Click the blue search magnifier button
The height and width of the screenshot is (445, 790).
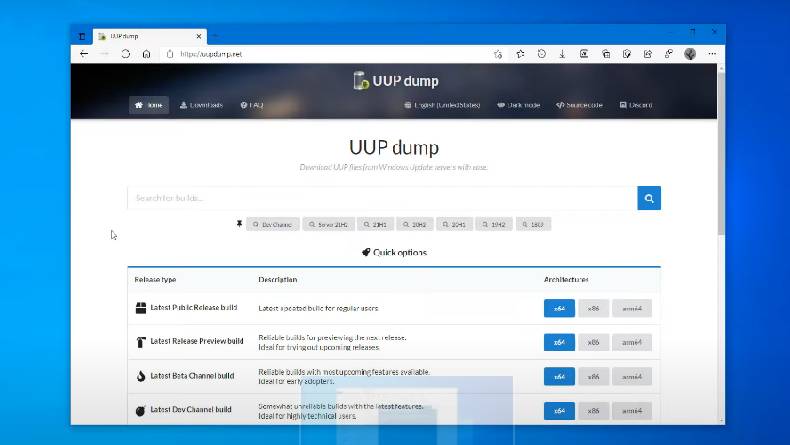(649, 198)
